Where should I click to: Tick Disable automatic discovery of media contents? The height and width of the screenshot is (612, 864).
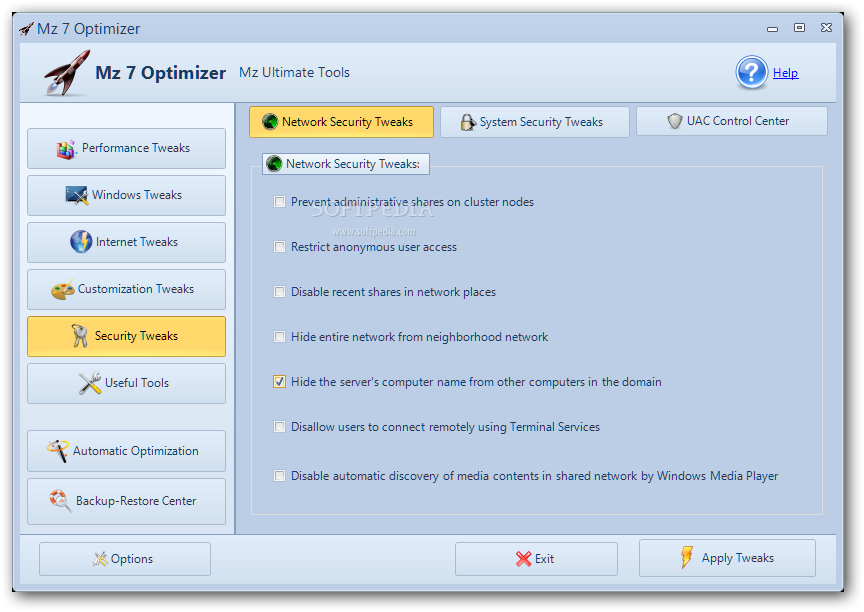tap(279, 476)
